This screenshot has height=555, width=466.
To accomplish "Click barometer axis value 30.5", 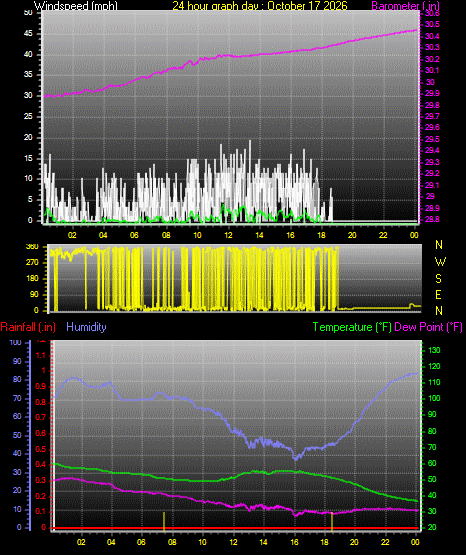I will (x=432, y=24).
